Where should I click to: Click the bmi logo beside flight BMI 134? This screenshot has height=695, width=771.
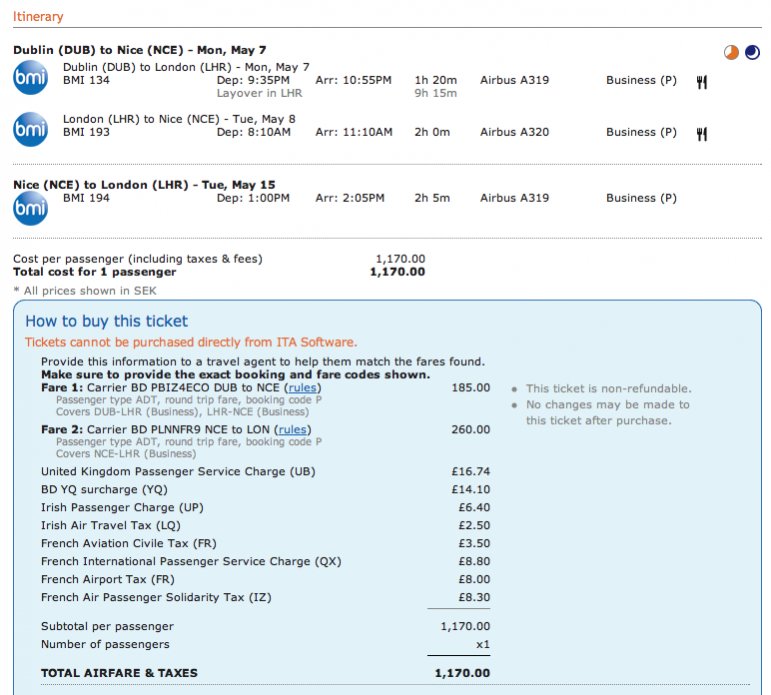pos(30,77)
